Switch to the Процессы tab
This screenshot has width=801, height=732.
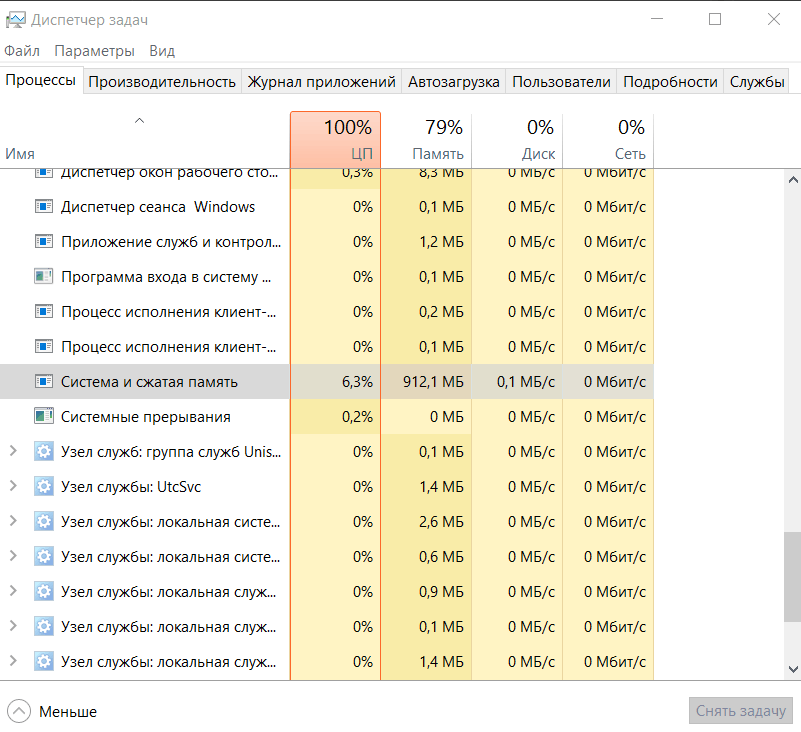tap(41, 80)
